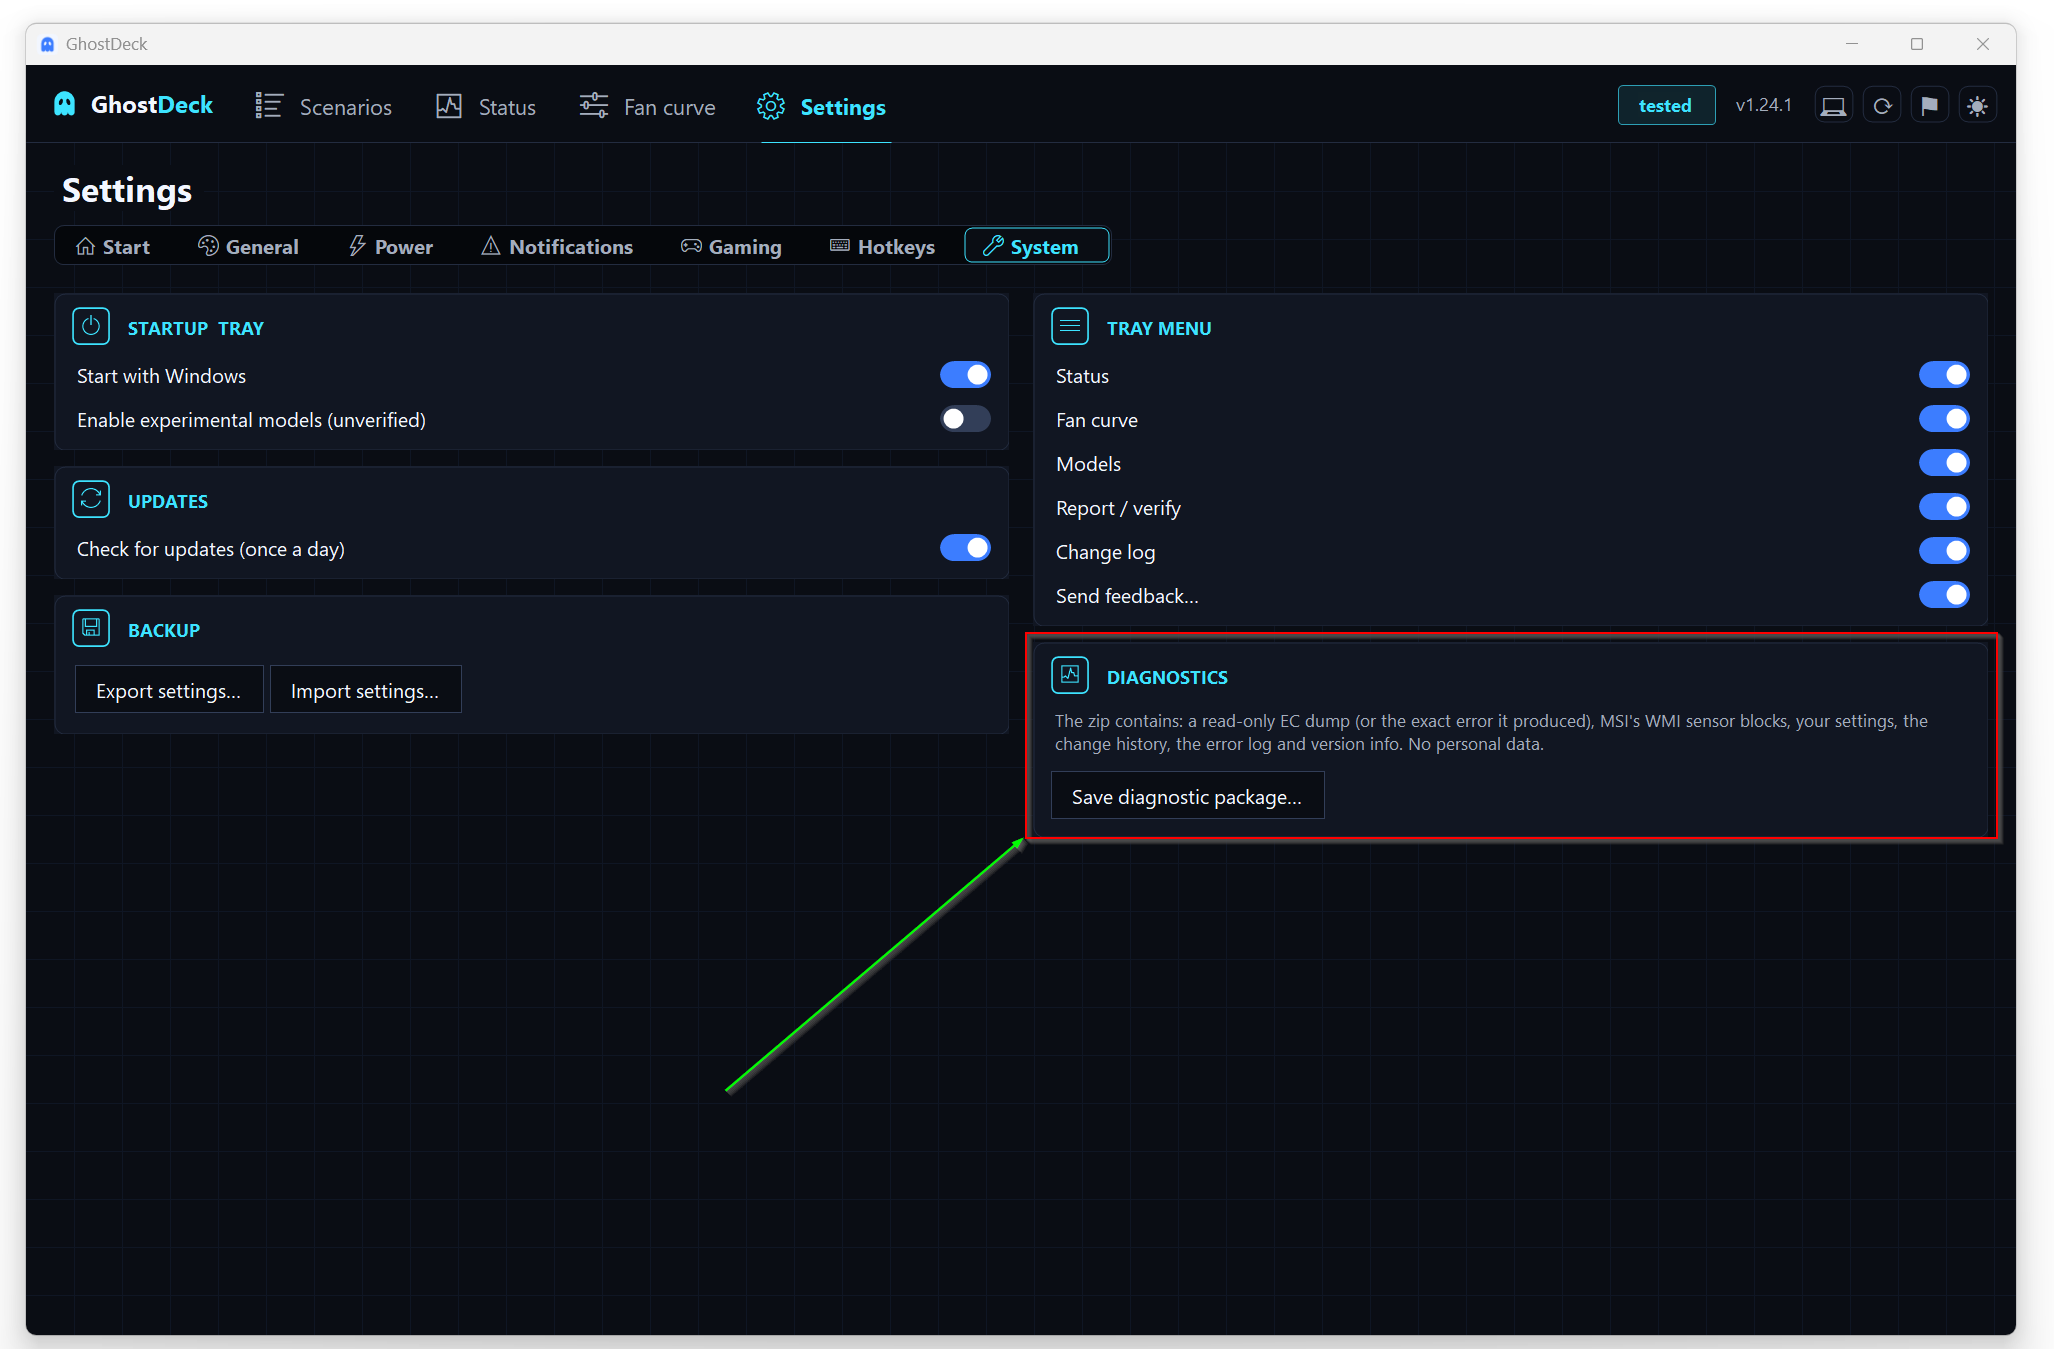
Task: Click the Report / verify row label
Action: 1118,508
